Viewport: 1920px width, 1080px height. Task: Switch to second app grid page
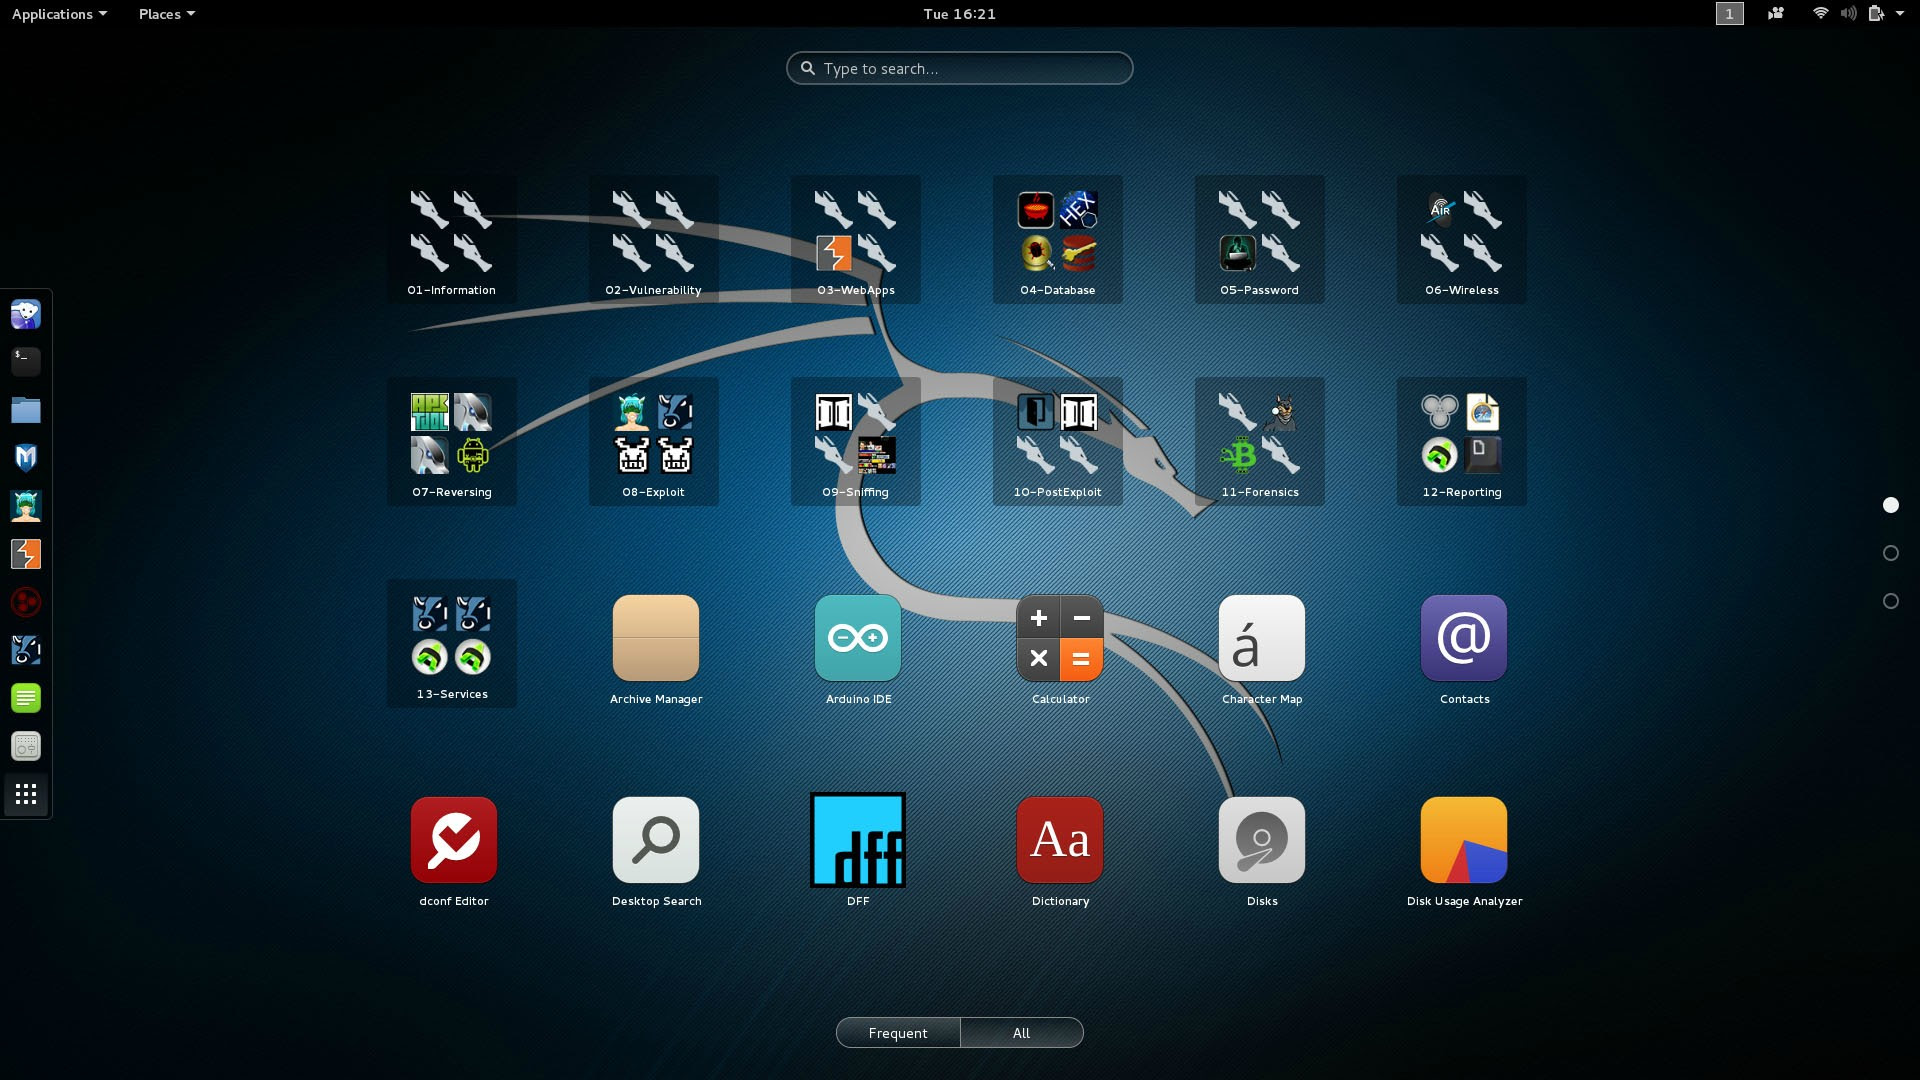(1890, 553)
